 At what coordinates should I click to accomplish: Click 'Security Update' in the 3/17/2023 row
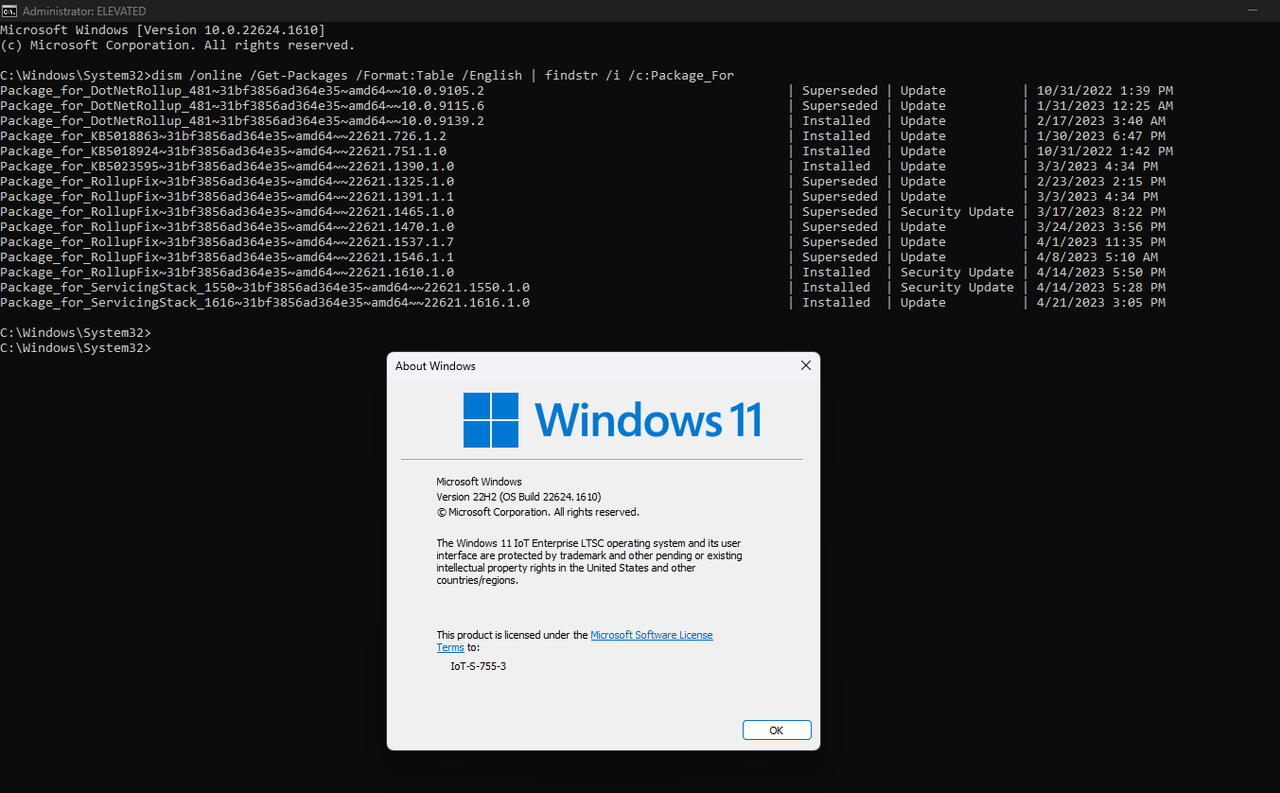(957, 211)
